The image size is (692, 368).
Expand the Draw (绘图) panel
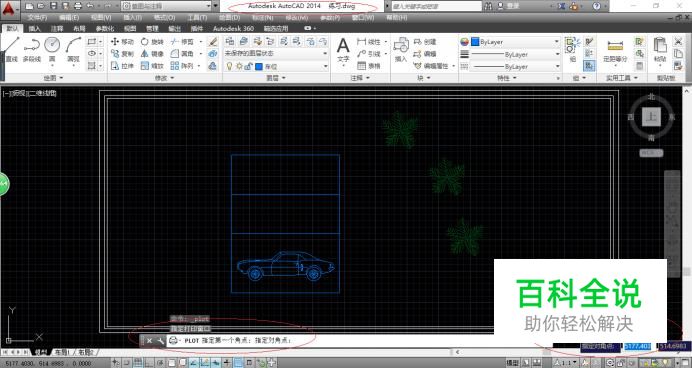click(53, 78)
